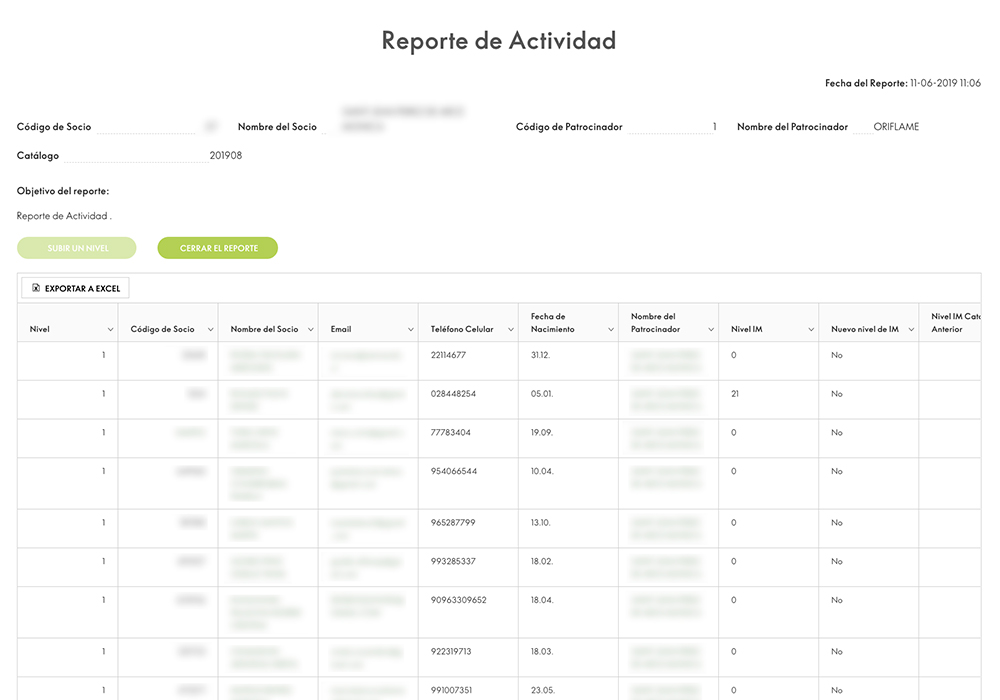Click the Nivel IM Catálogo Anterior column header

[x=955, y=322]
